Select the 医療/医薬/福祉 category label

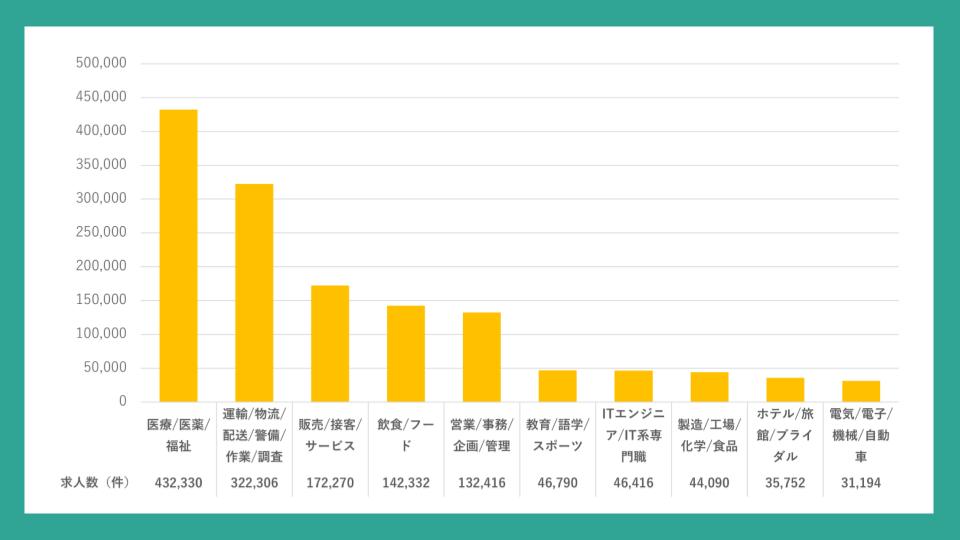click(x=178, y=435)
